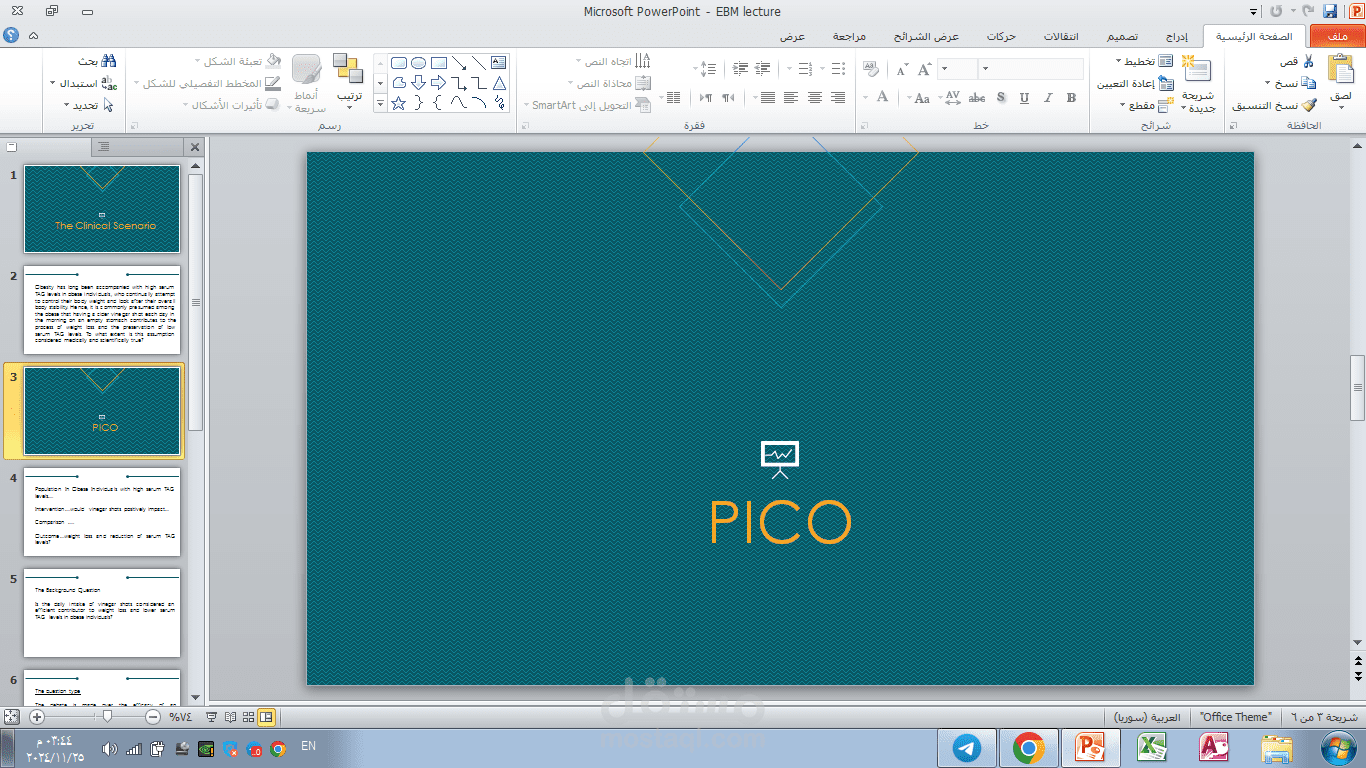The height and width of the screenshot is (768, 1366).
Task: Select the Oval shape
Action: [x=419, y=63]
